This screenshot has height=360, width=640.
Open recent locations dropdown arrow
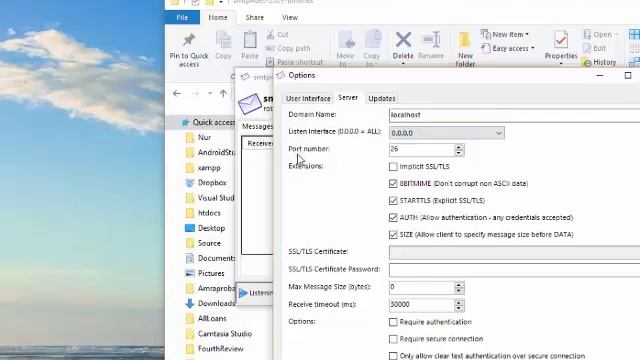[x=210, y=93]
